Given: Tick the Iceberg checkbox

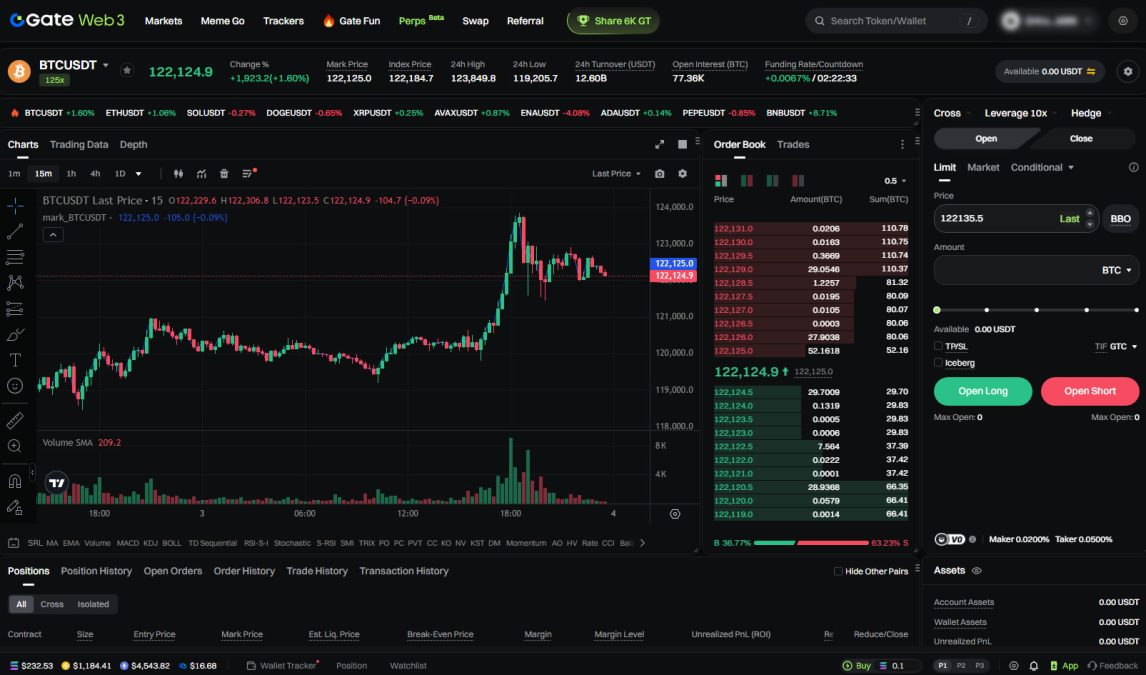Looking at the screenshot, I should click(x=938, y=363).
